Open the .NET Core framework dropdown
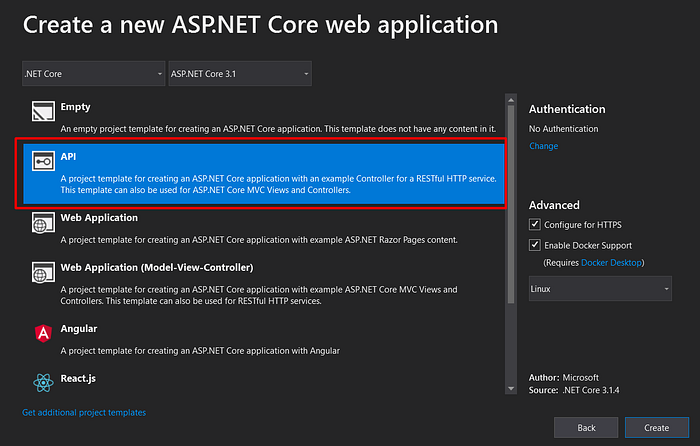 pos(93,74)
